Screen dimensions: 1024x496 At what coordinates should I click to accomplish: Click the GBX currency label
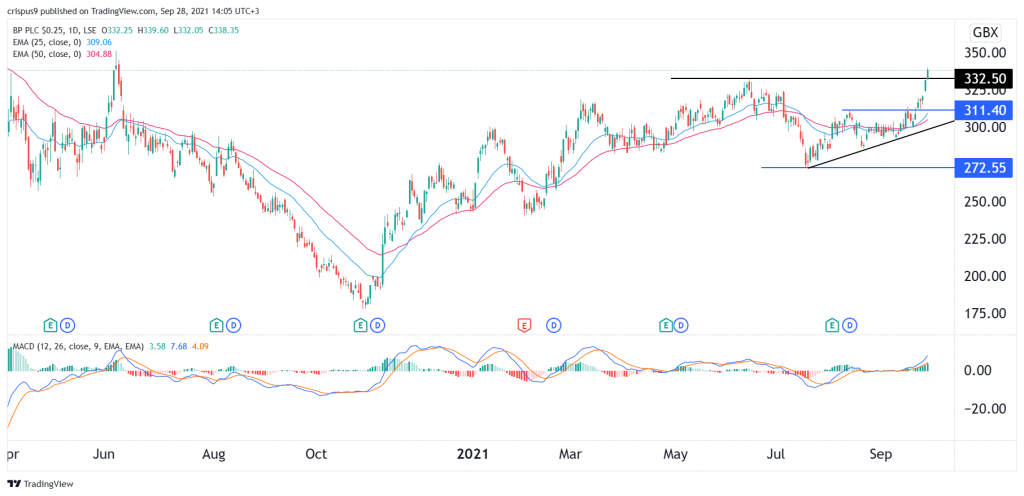(985, 31)
